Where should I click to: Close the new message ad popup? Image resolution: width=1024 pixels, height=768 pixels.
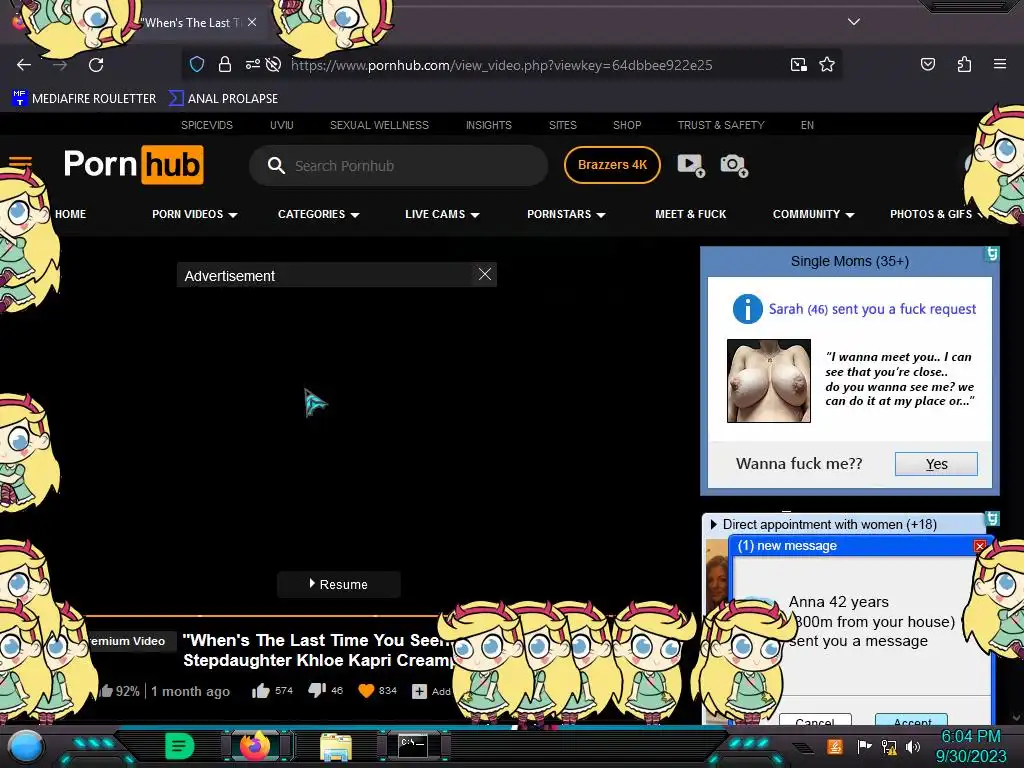coord(980,546)
